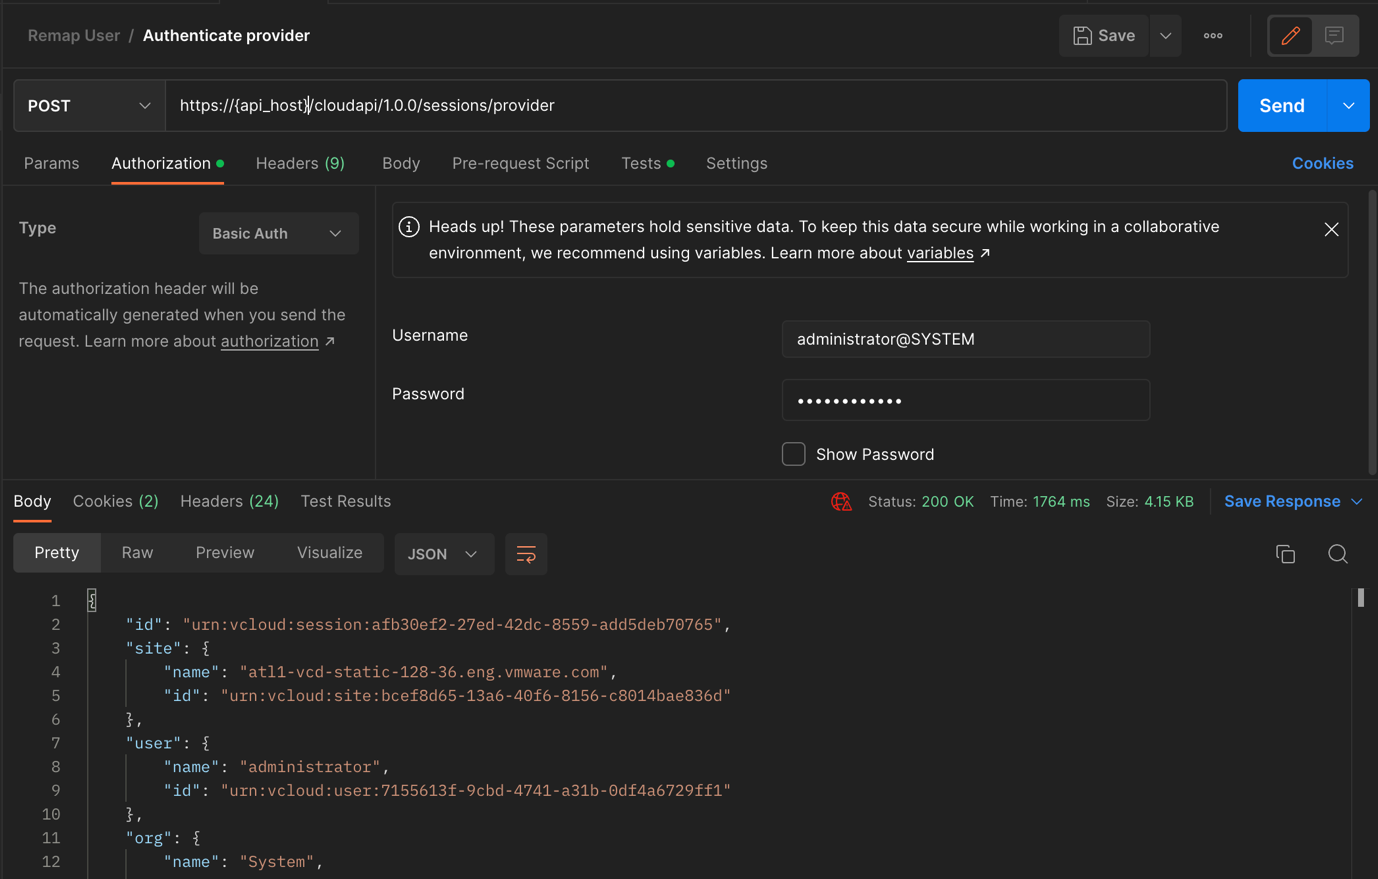Screen dimensions: 1378x879
Task: Open the POST method dropdown
Action: click(89, 106)
